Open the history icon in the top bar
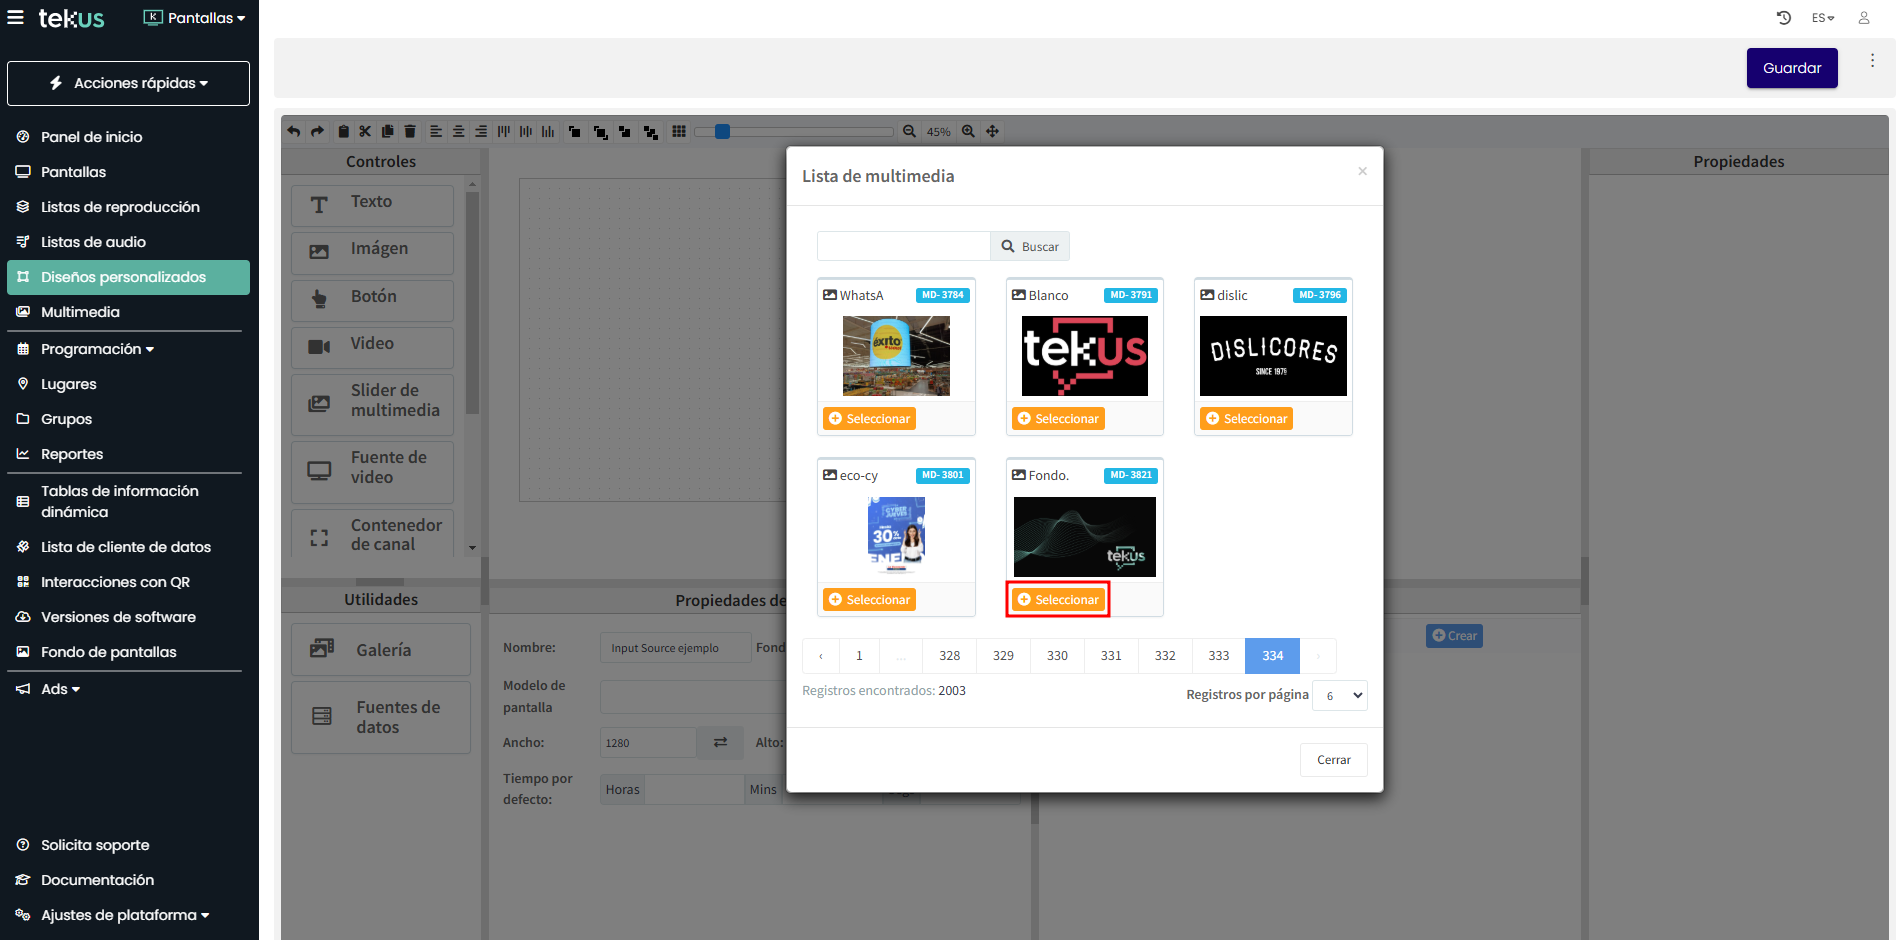Image resolution: width=1903 pixels, height=940 pixels. point(1783,18)
